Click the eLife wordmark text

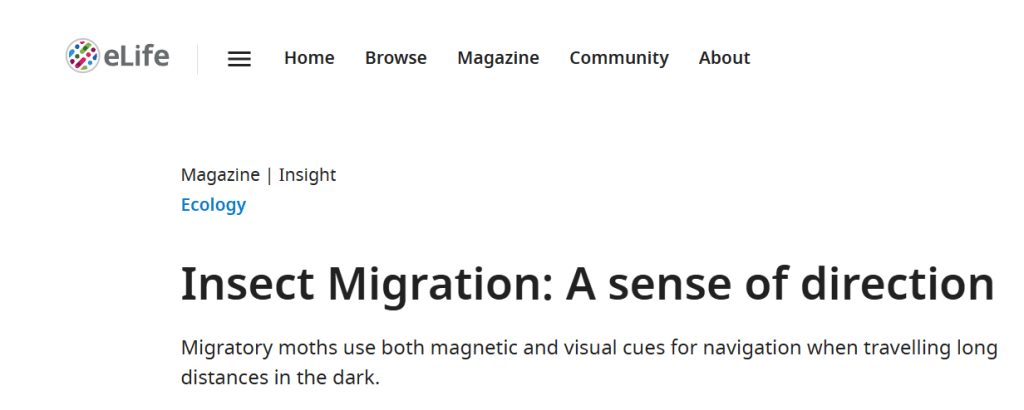point(136,57)
